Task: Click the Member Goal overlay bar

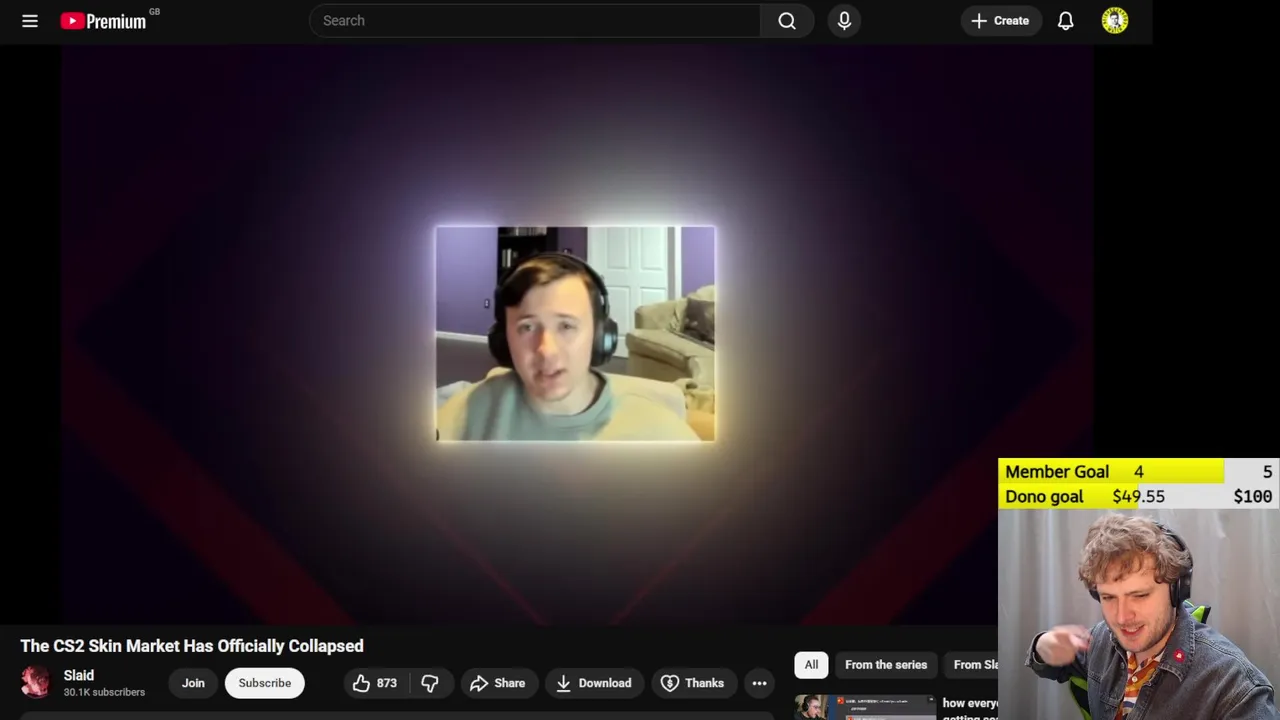Action: pyautogui.click(x=1139, y=472)
